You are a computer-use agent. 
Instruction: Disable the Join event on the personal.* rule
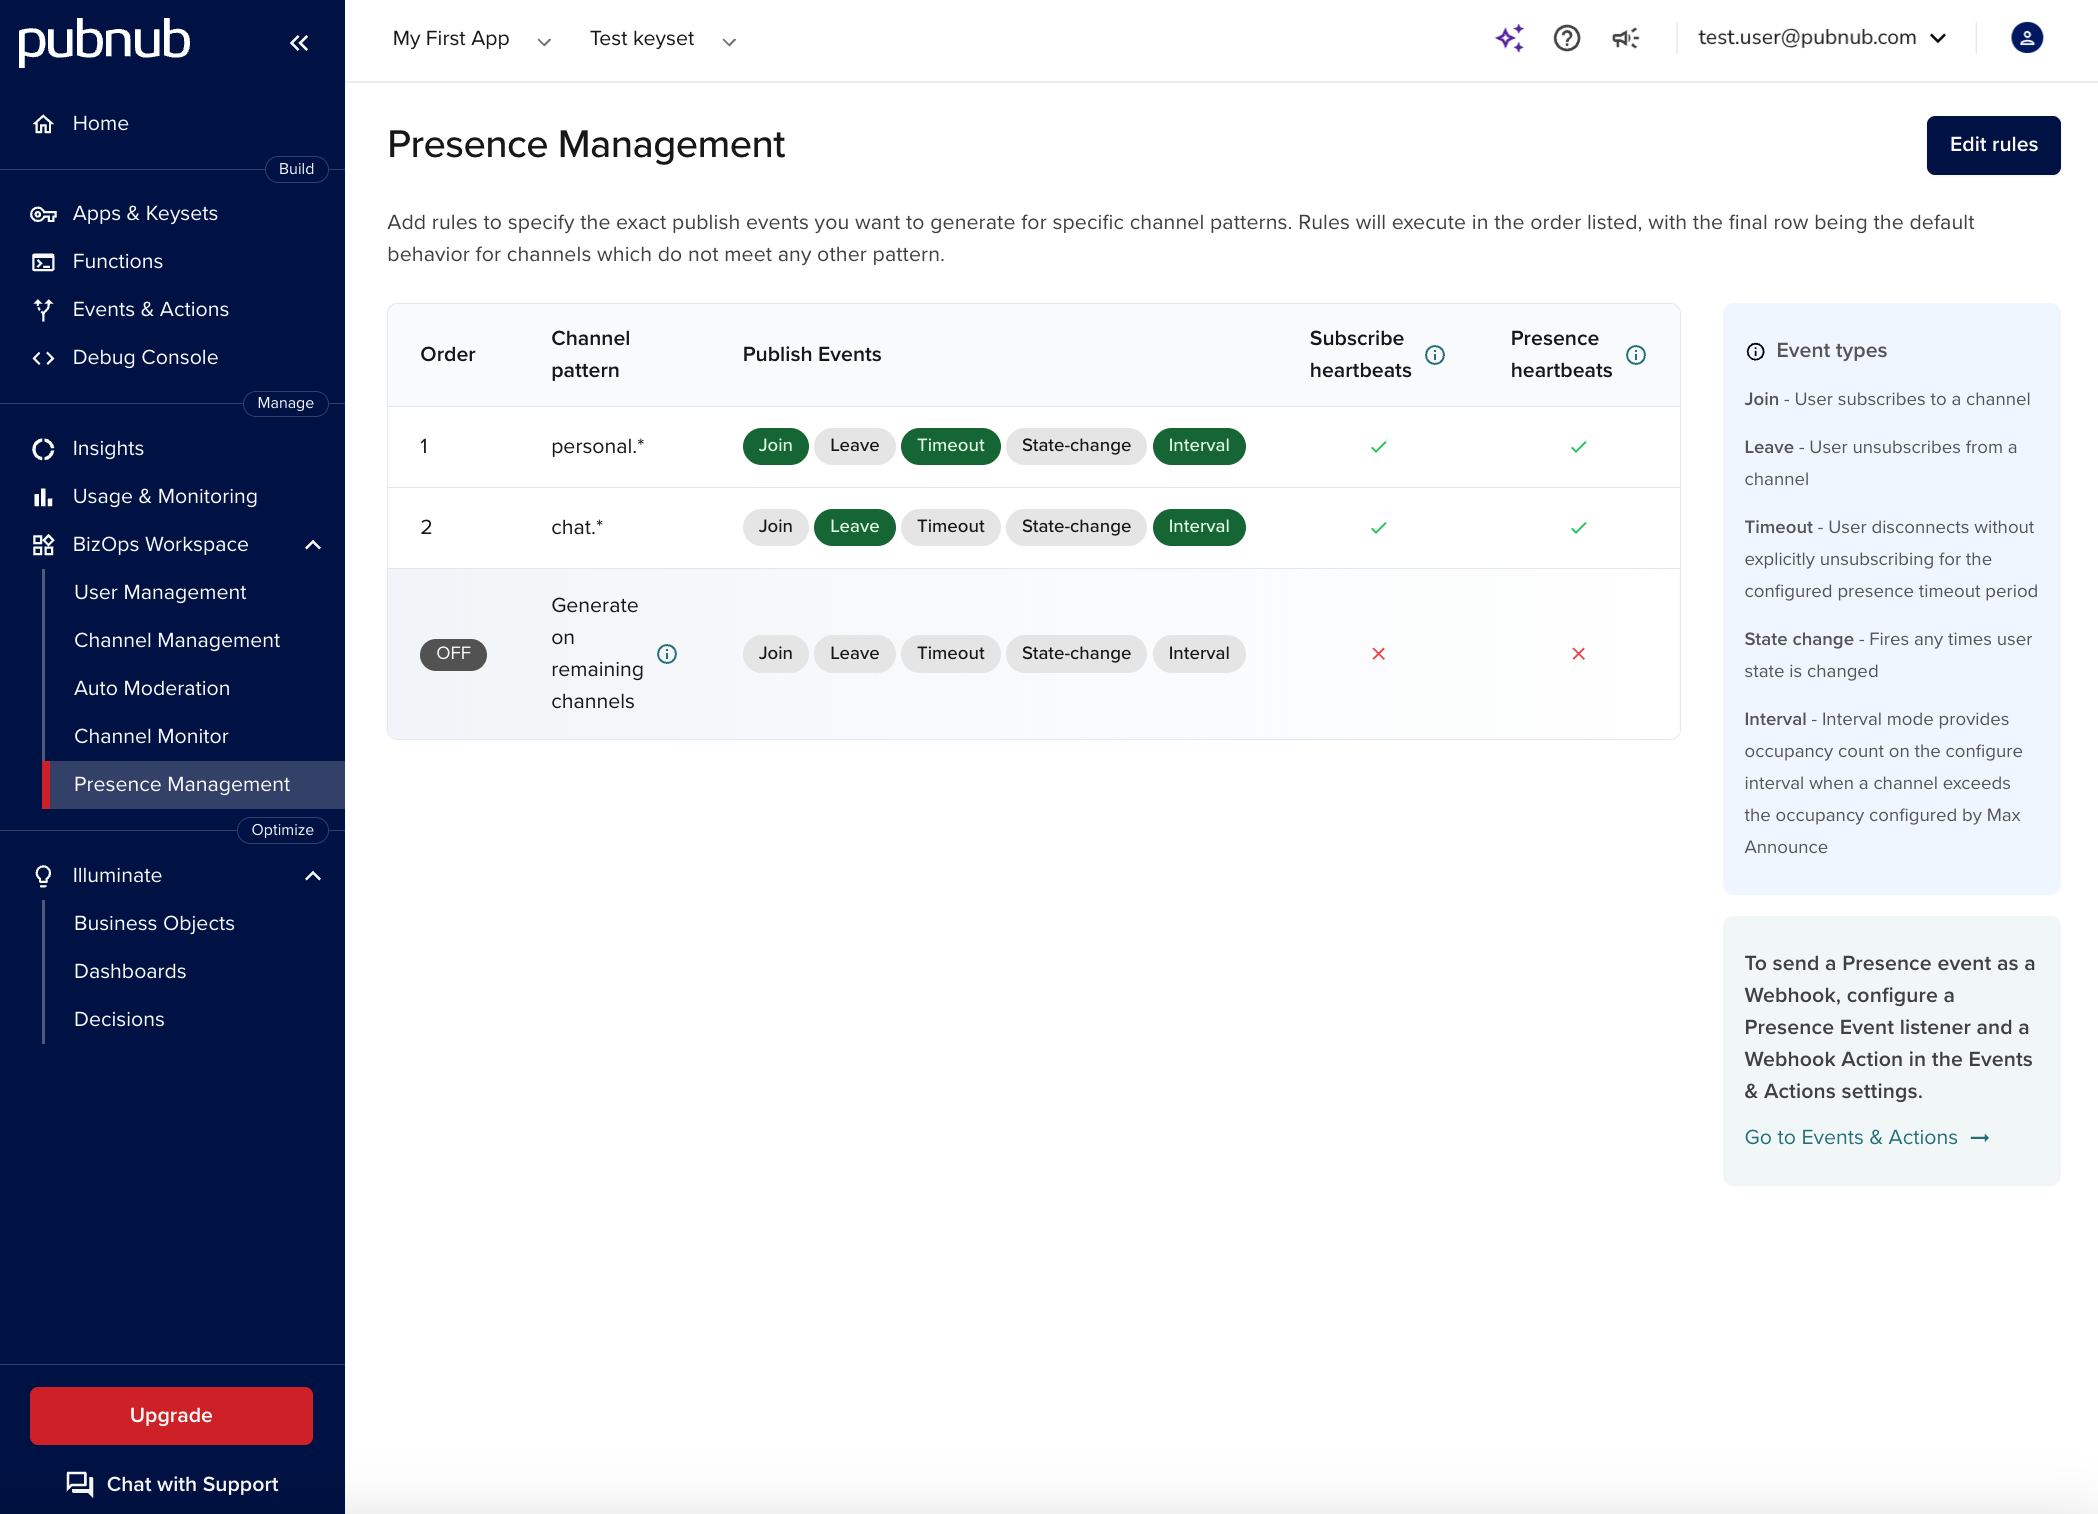click(x=774, y=446)
